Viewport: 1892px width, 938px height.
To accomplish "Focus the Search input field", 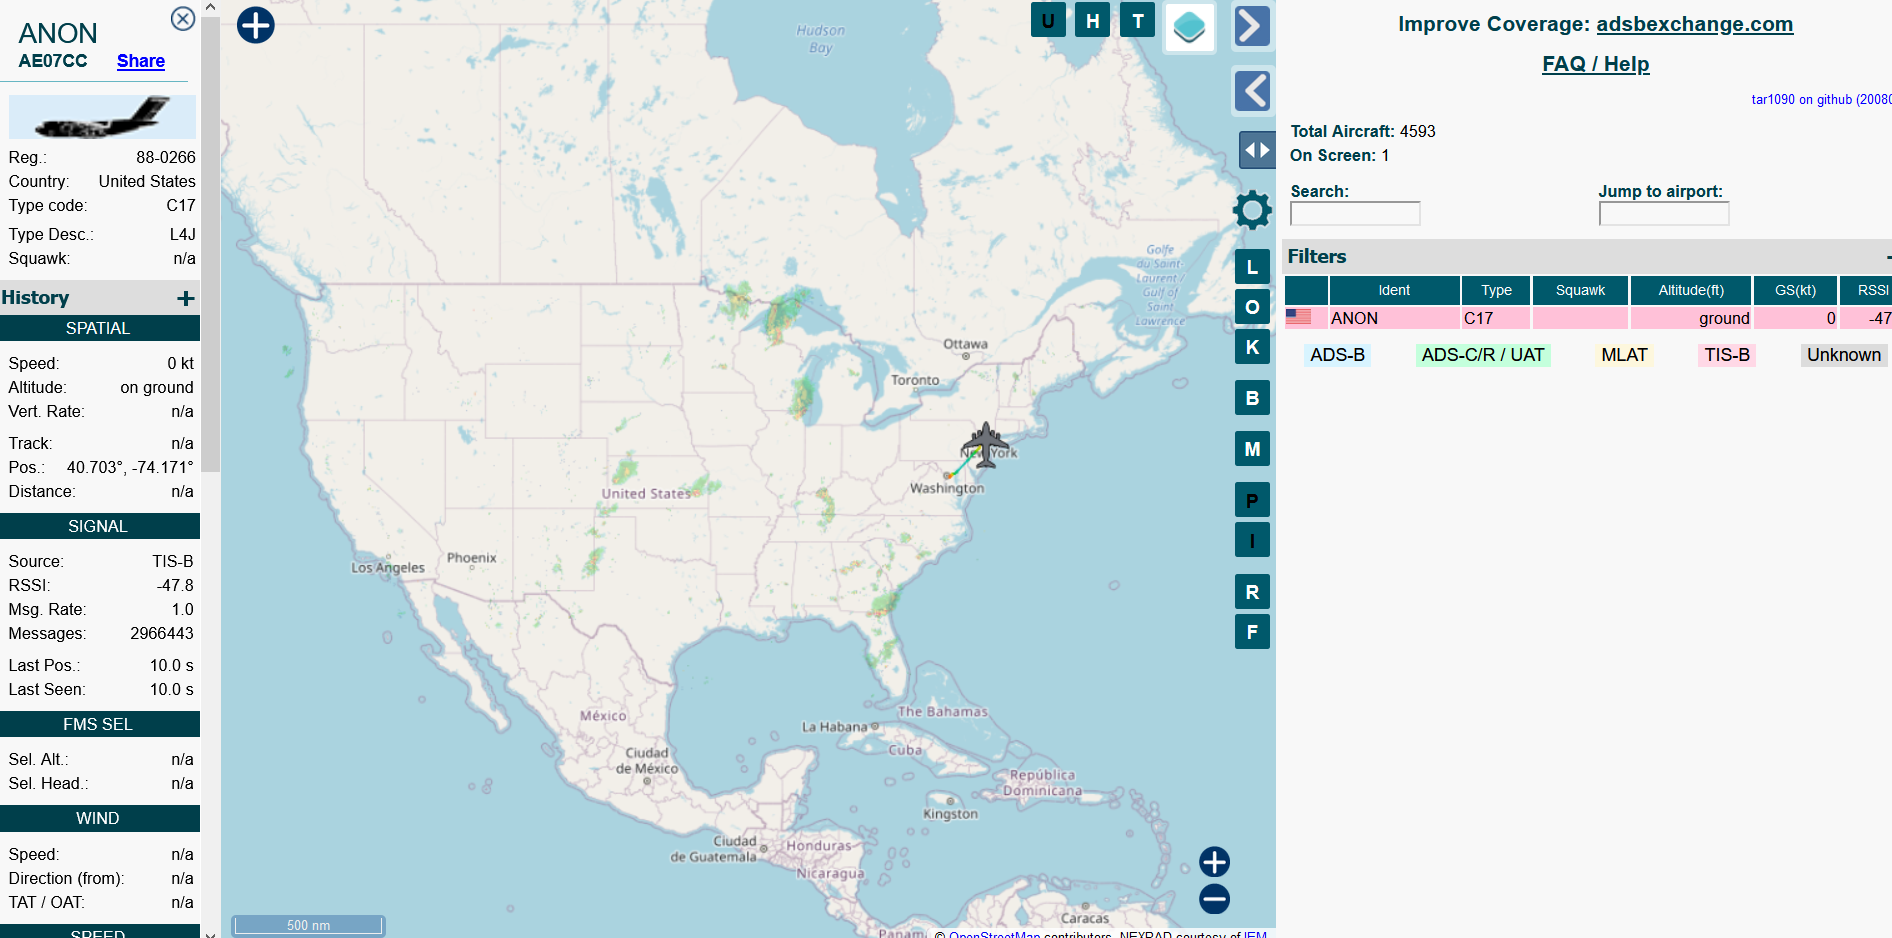I will coord(1355,213).
